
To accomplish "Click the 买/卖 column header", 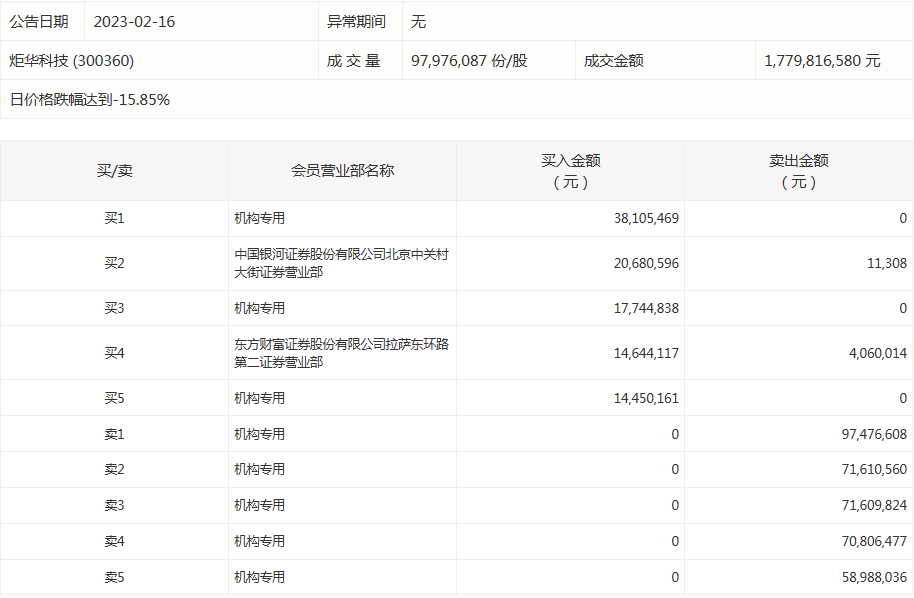I will [114, 171].
